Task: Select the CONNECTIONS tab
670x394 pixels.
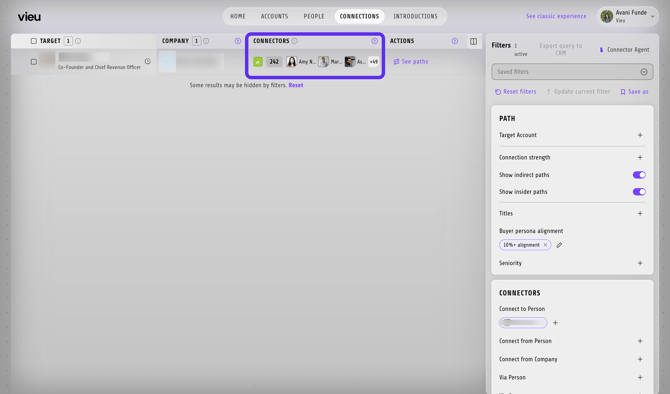Action: pyautogui.click(x=359, y=16)
